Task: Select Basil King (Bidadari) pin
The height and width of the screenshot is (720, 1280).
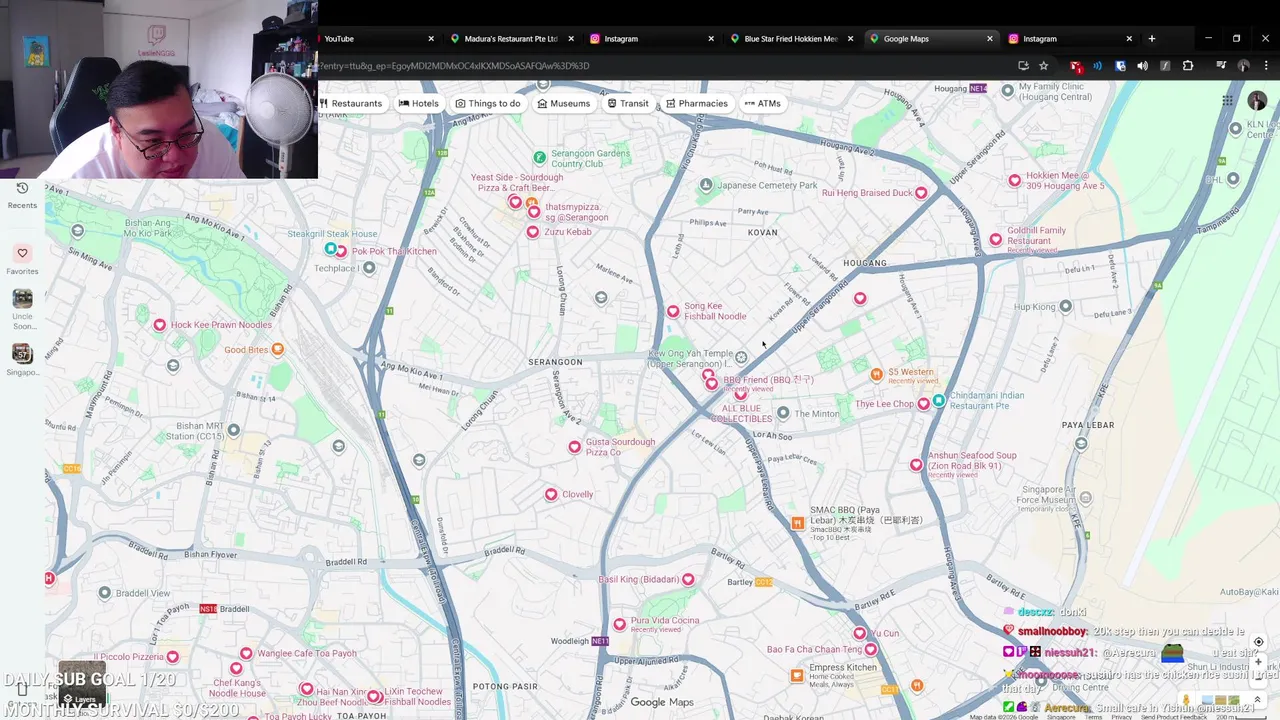Action: tap(688, 580)
